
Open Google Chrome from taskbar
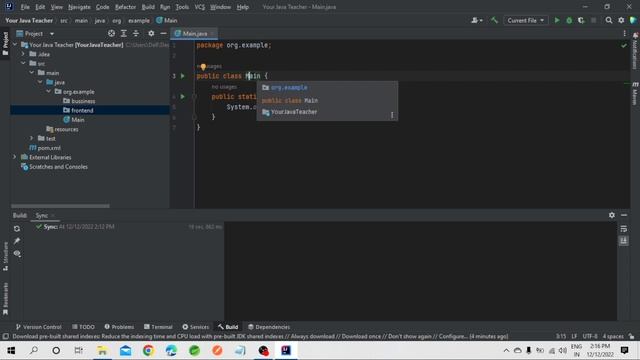click(149, 350)
